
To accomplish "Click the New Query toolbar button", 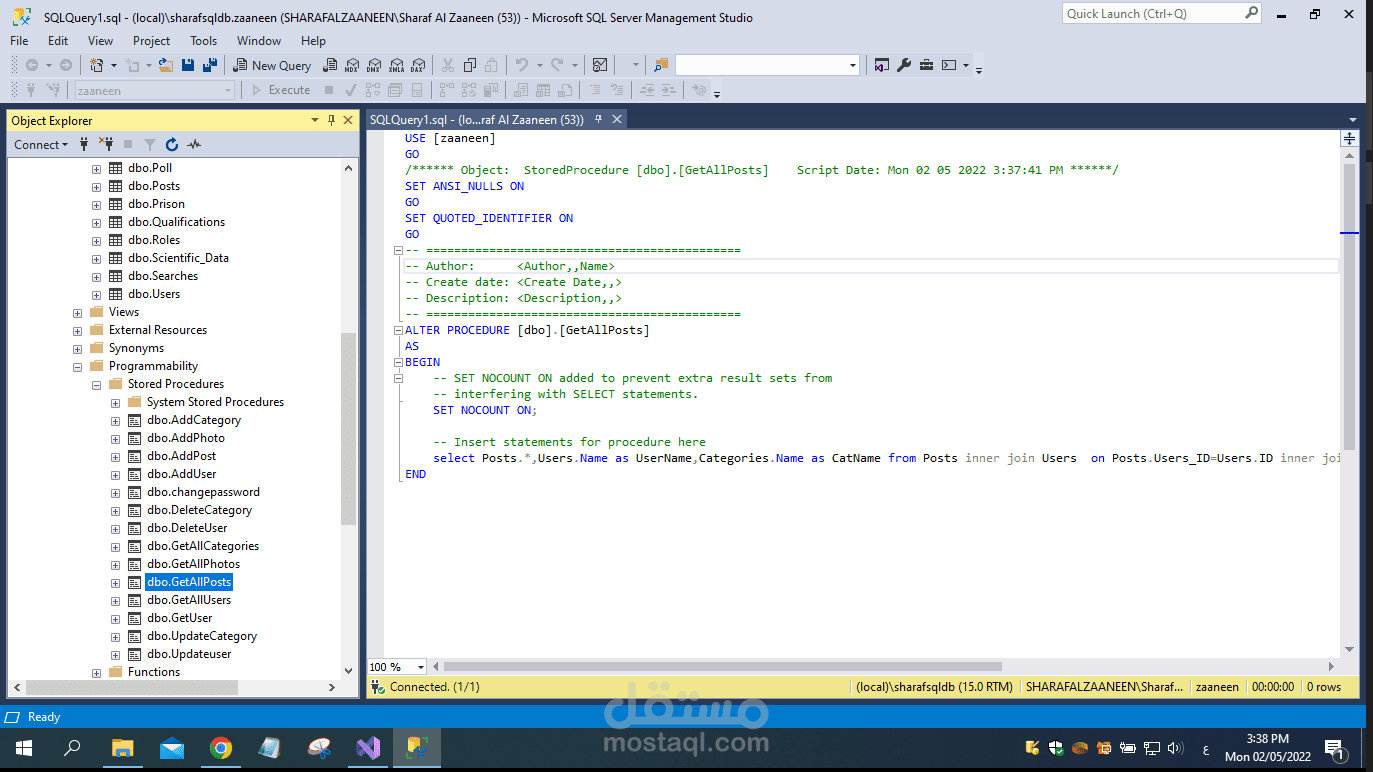I will pos(273,65).
